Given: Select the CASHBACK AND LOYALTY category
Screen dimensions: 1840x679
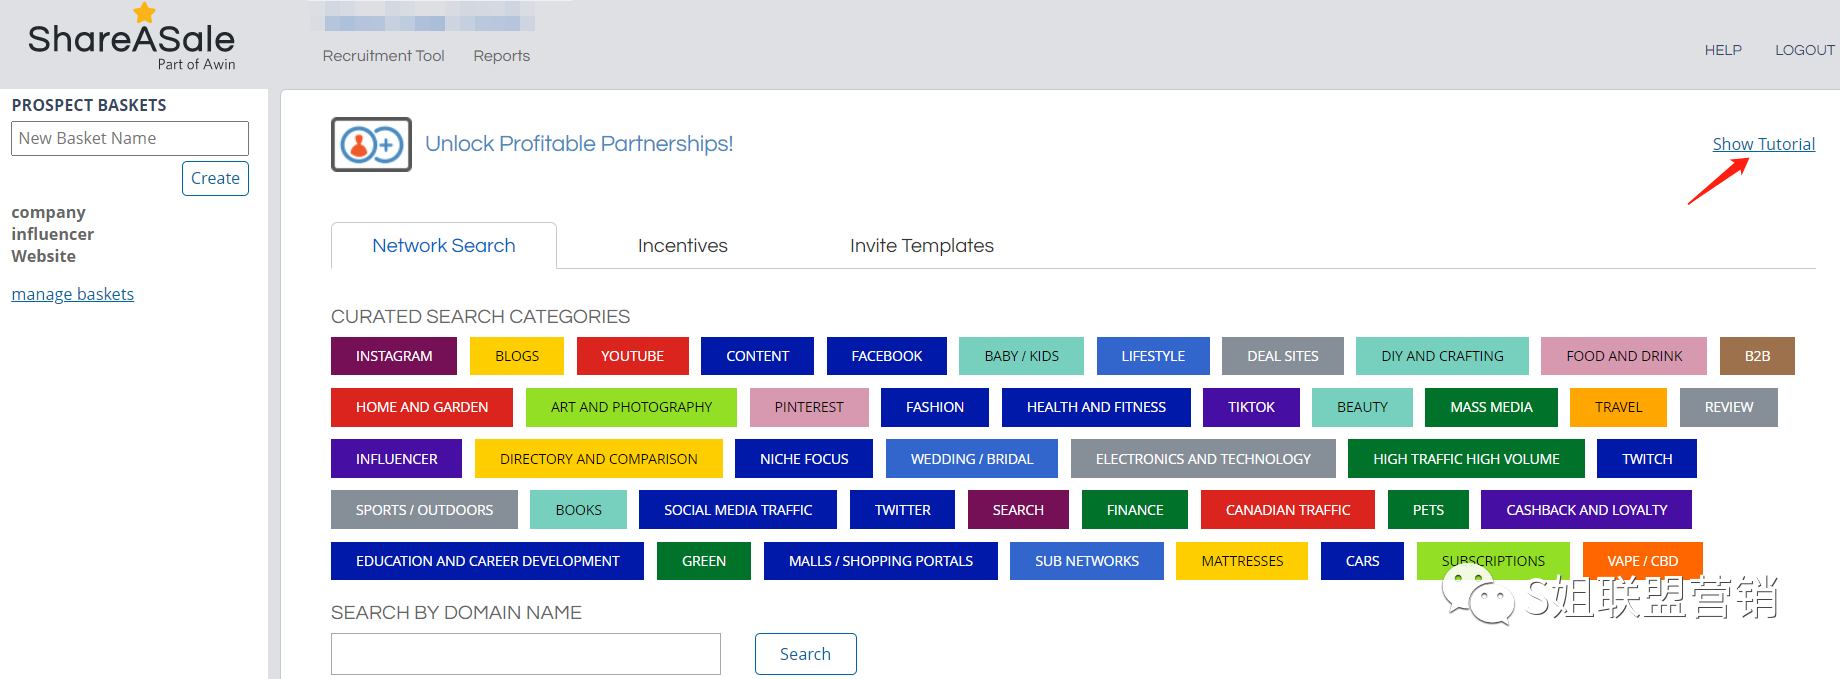Looking at the screenshot, I should pos(1586,510).
